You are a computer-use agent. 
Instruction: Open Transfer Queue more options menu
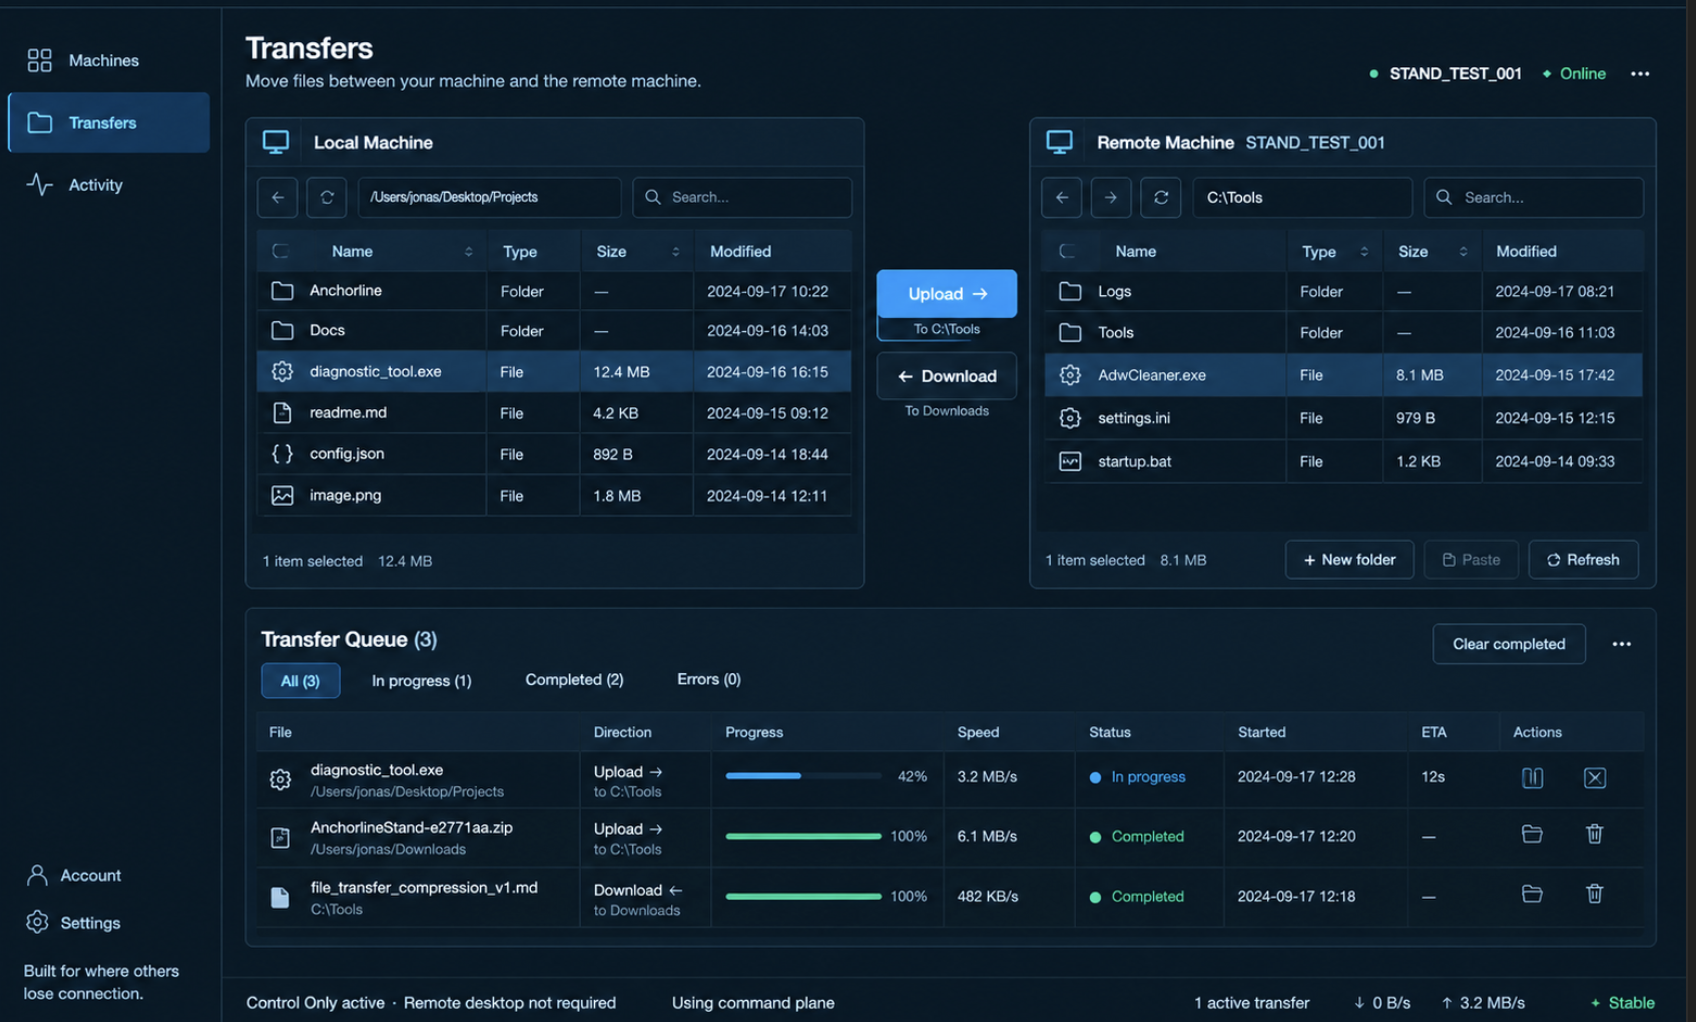point(1621,644)
